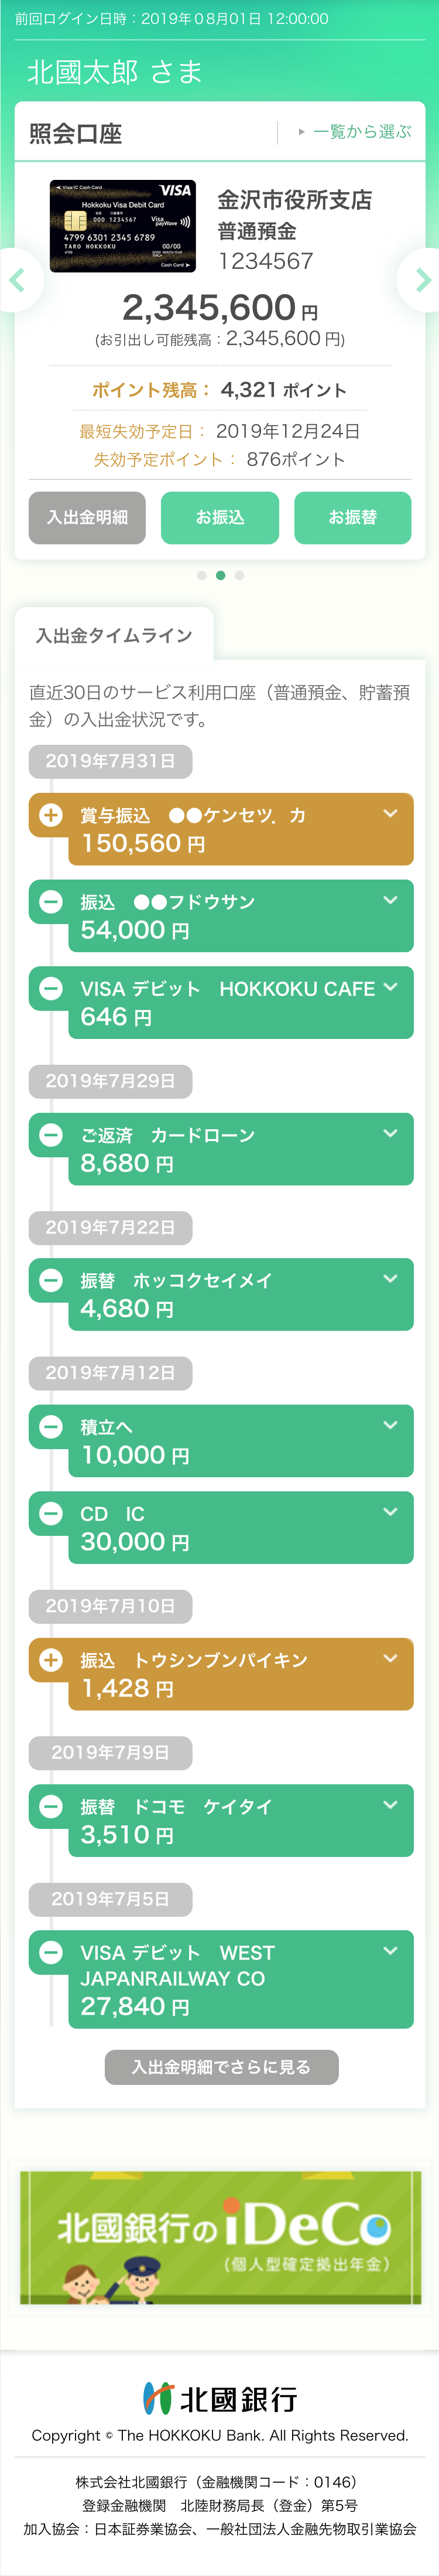Select the middle active carousel dot
This screenshot has width=439, height=2576.
coord(220,575)
